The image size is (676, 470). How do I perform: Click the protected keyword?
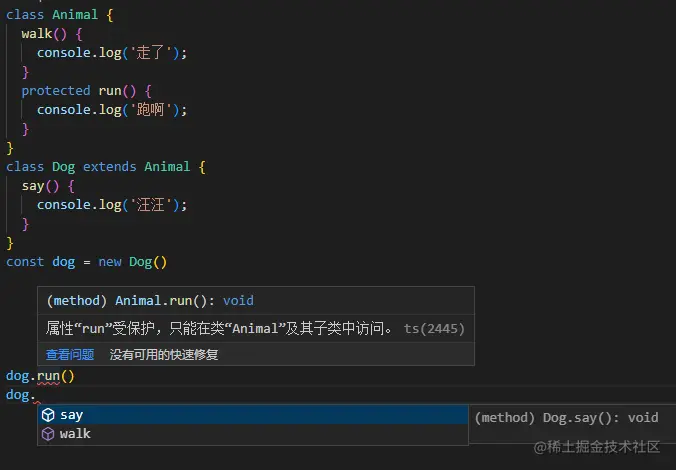point(56,91)
